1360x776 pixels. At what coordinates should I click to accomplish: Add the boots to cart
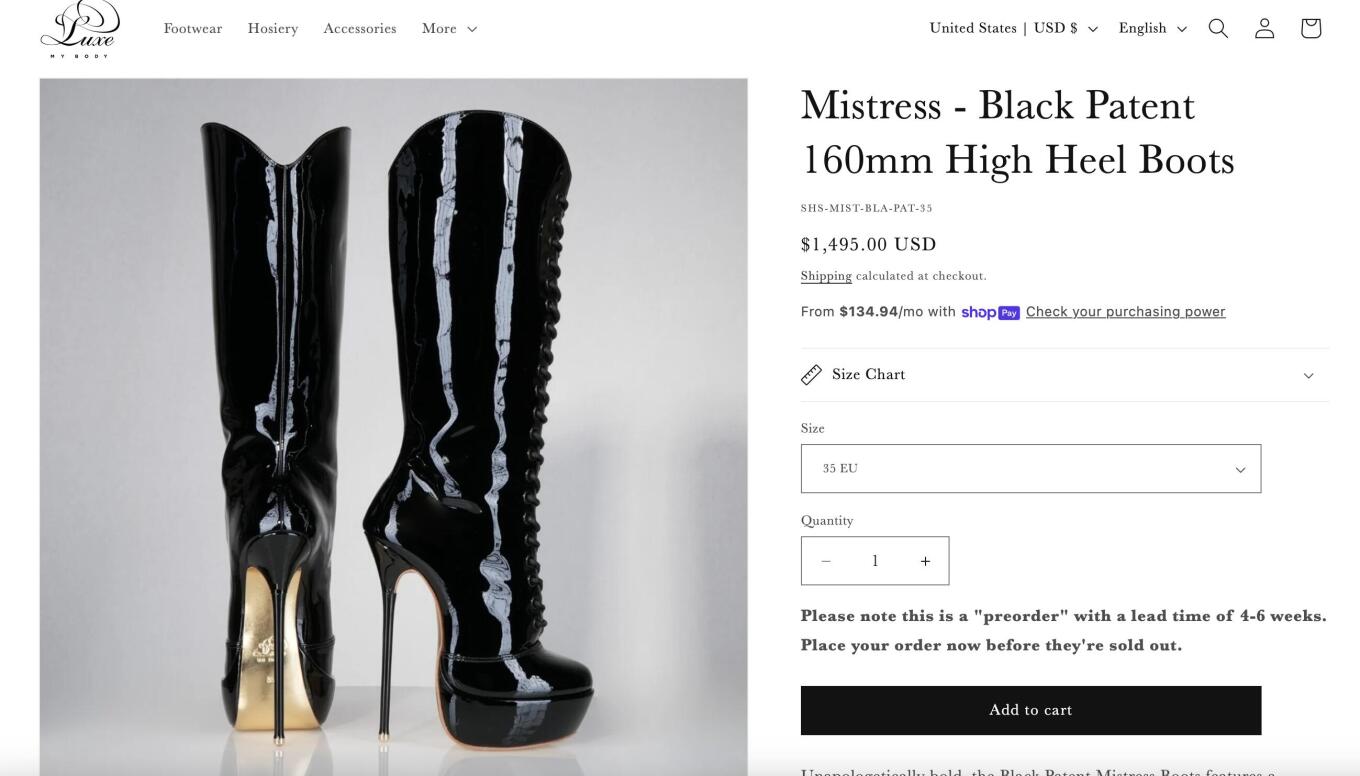tap(1031, 710)
